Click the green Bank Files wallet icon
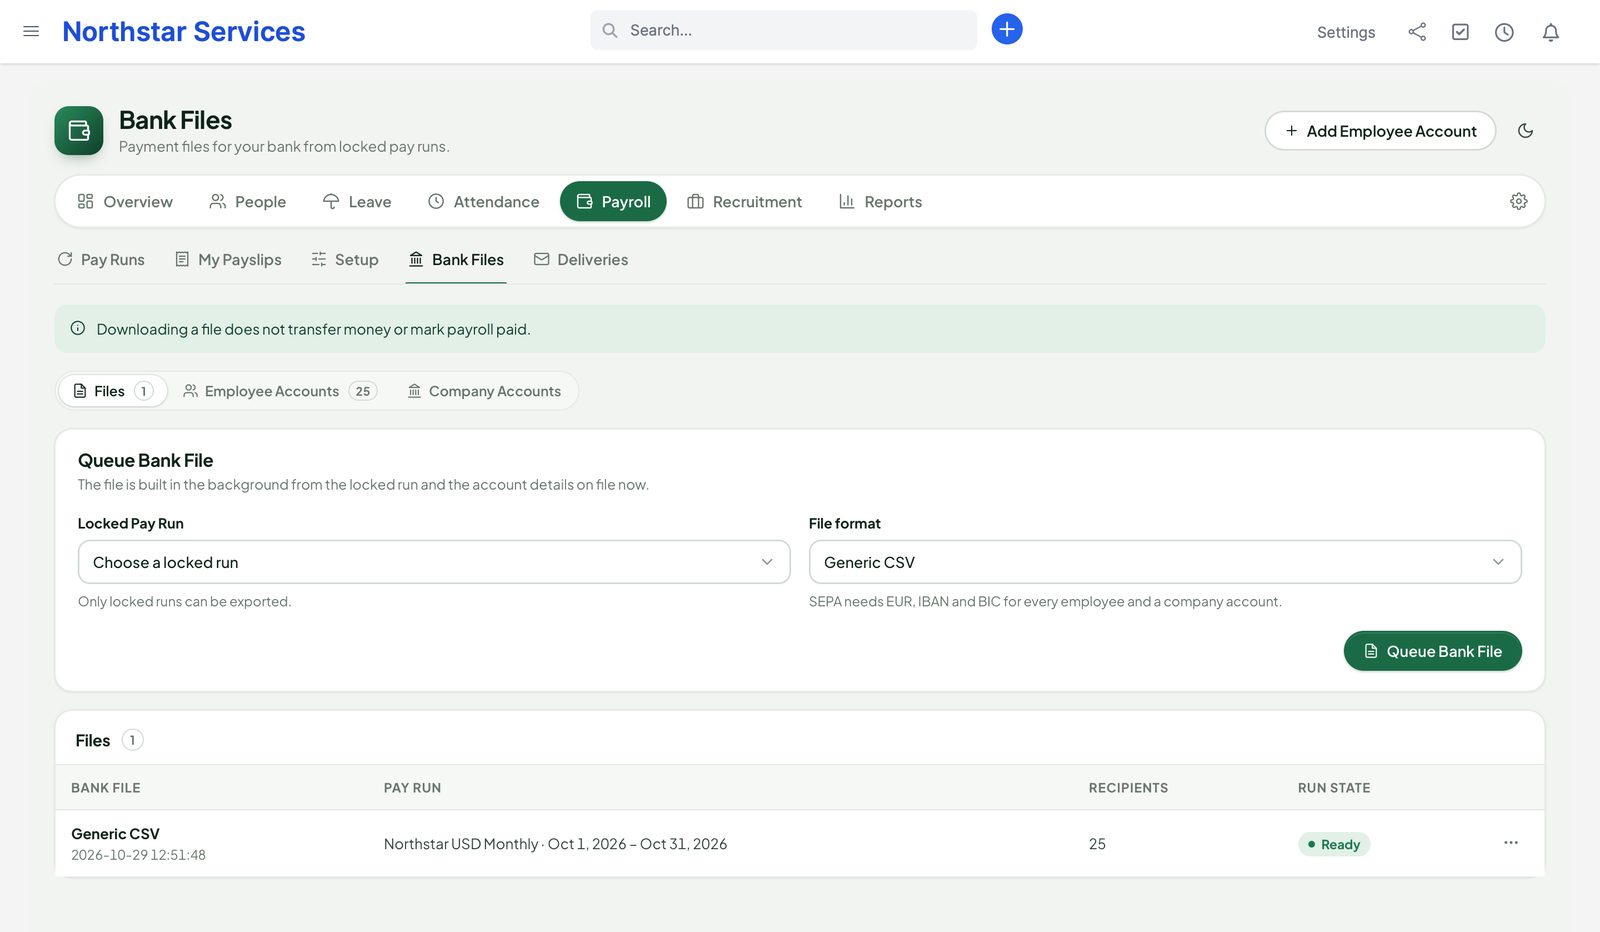 click(79, 131)
